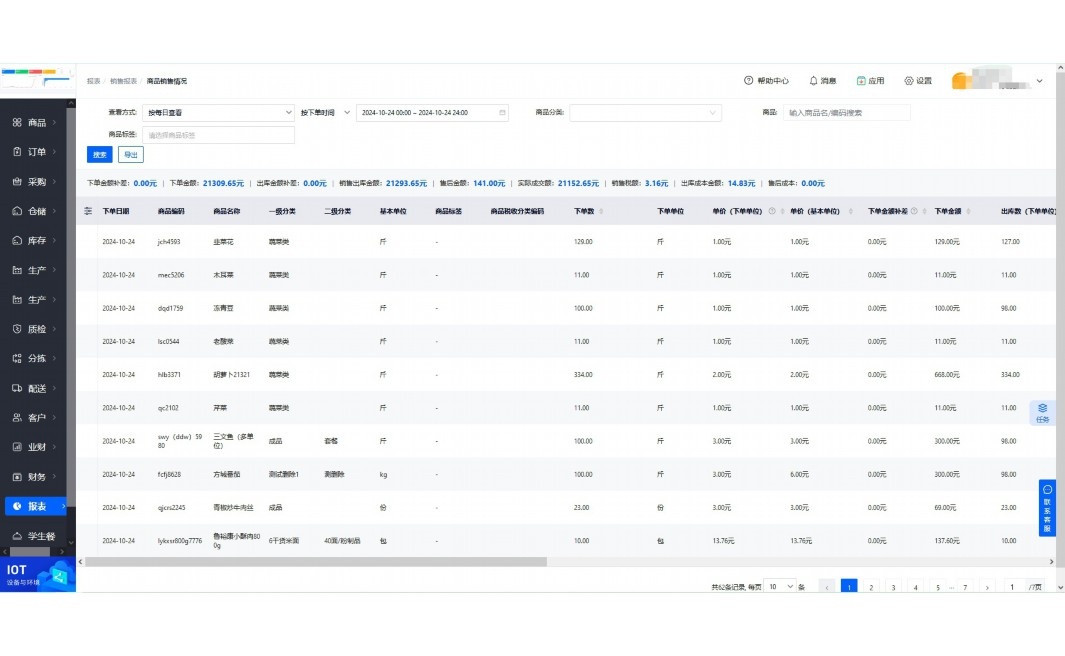Click the 导出 export button

click(x=130, y=155)
